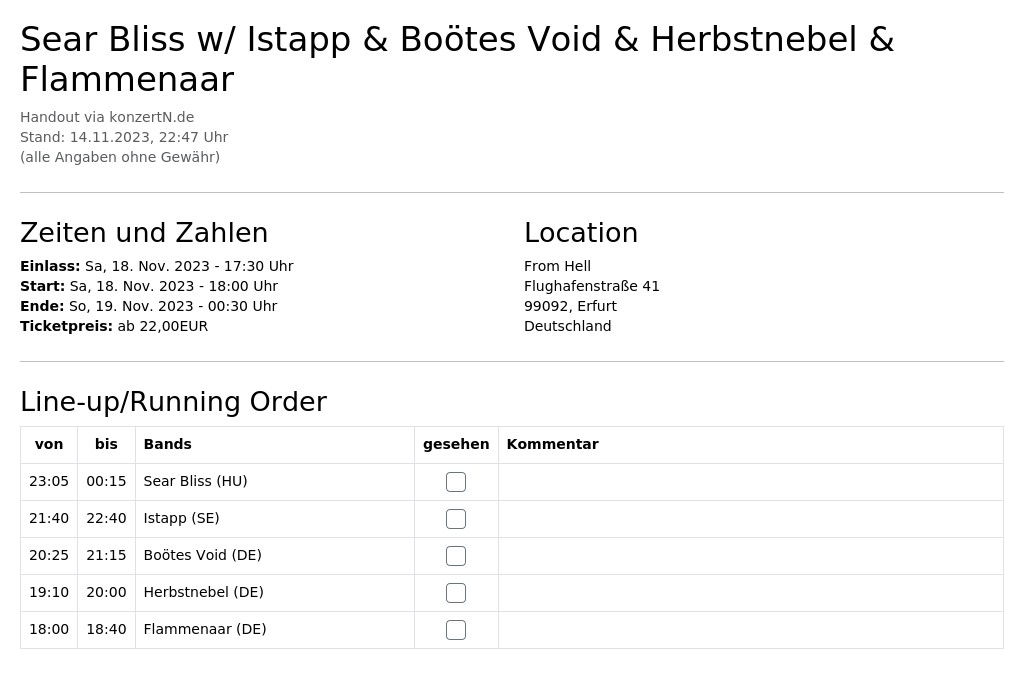The width and height of the screenshot is (1024, 685).
Task: Click the Kommentar cell for Istapp
Action: tap(751, 519)
